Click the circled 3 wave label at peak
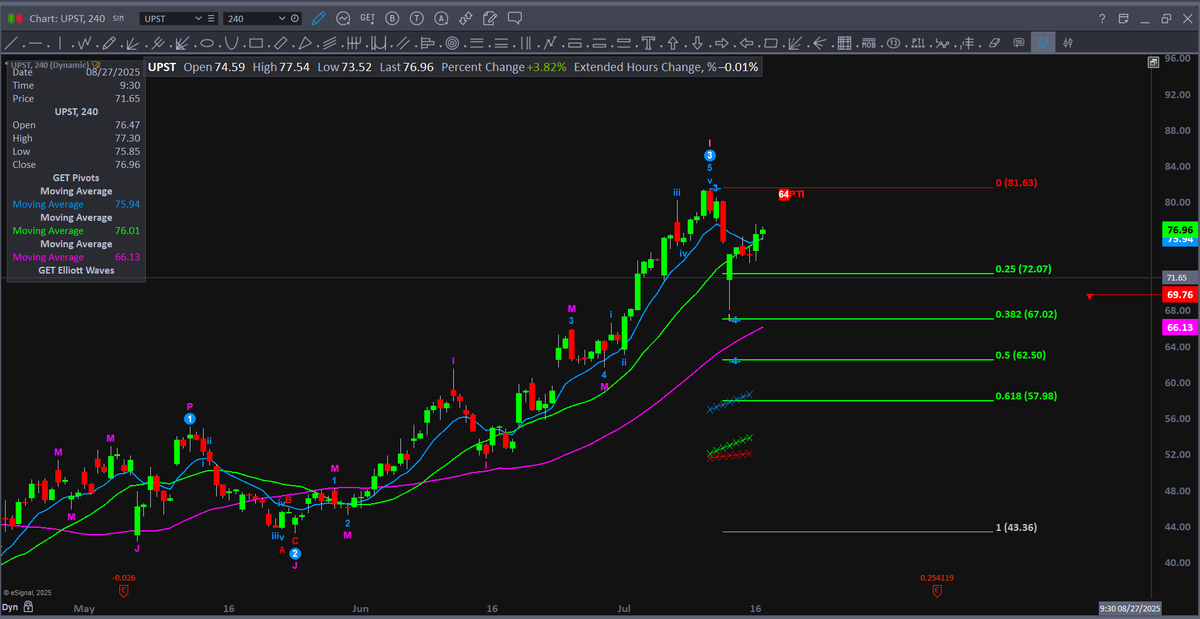1200x619 pixels. point(709,156)
